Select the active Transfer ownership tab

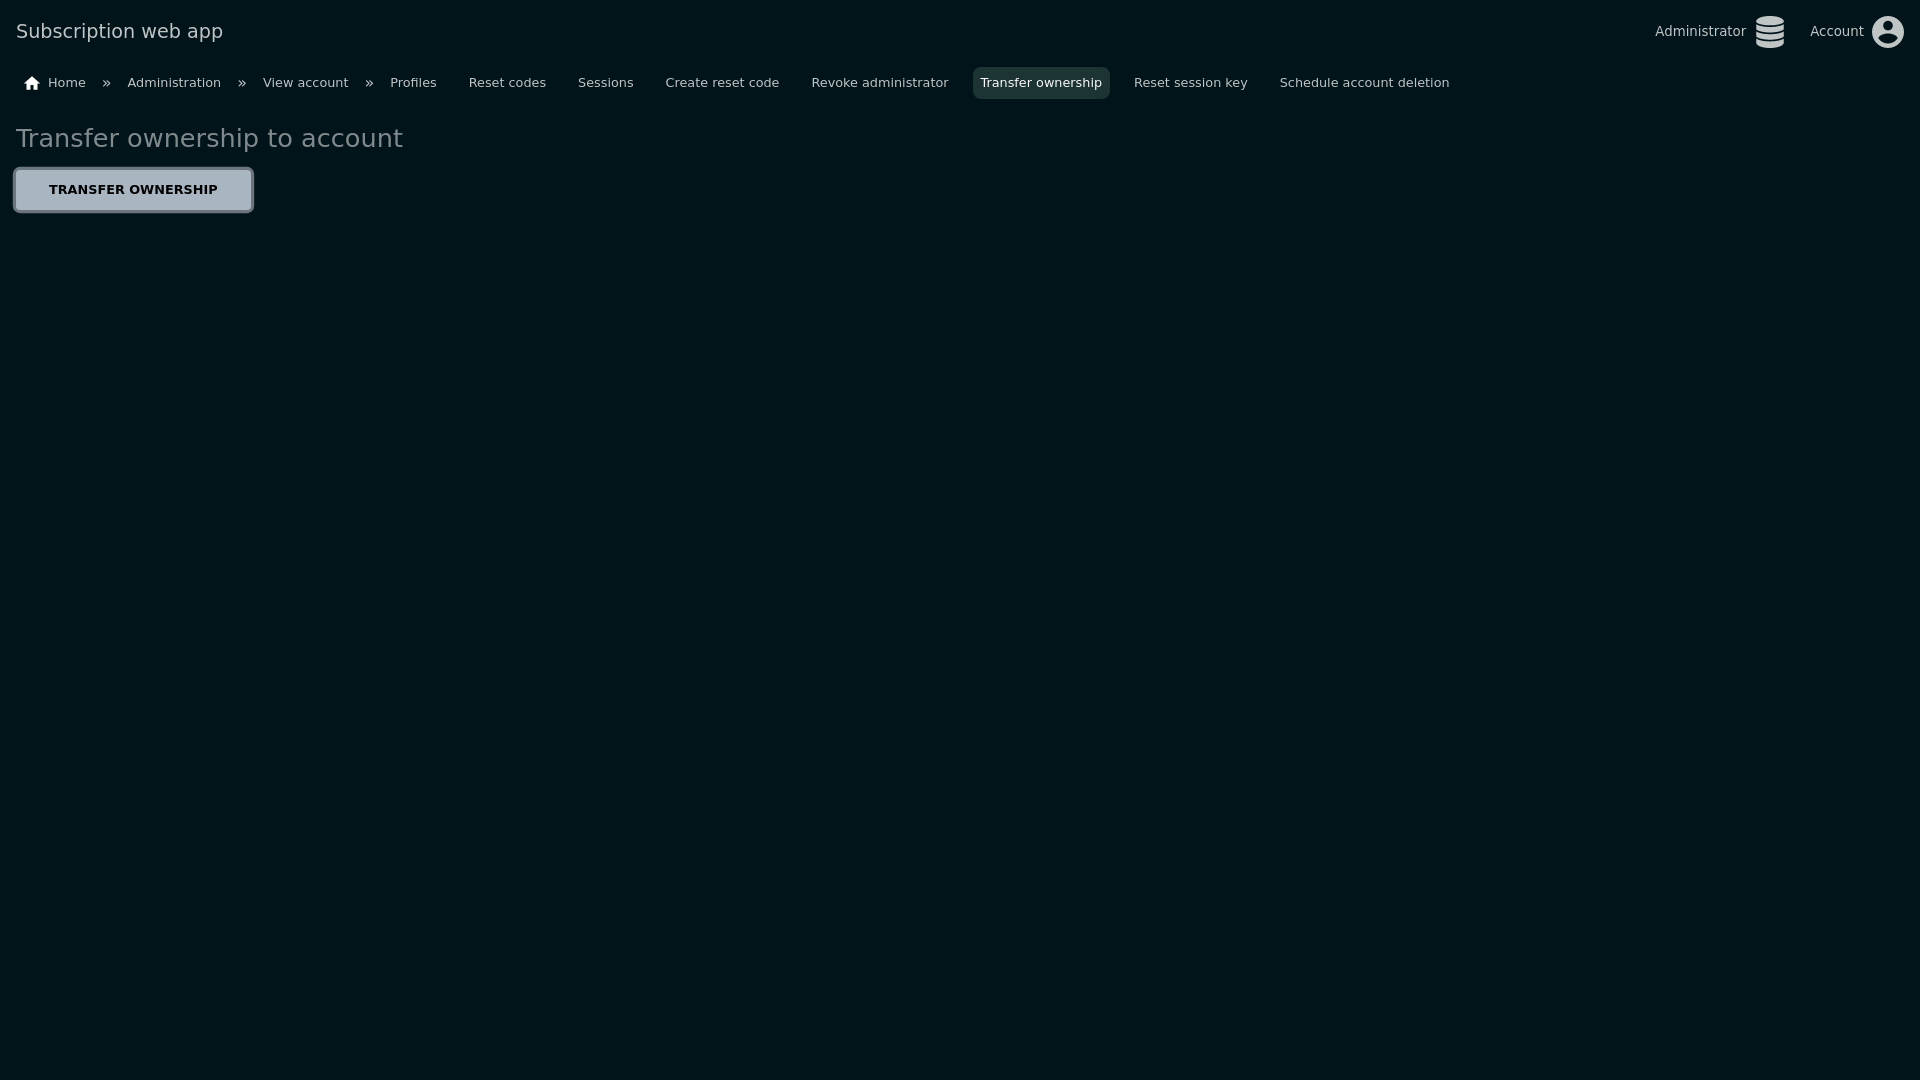click(x=1040, y=83)
